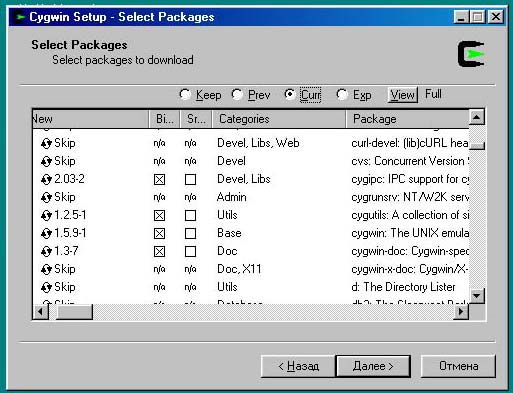Click 'cygwin-x-doc: Cygwin/X' package text

pos(410,269)
